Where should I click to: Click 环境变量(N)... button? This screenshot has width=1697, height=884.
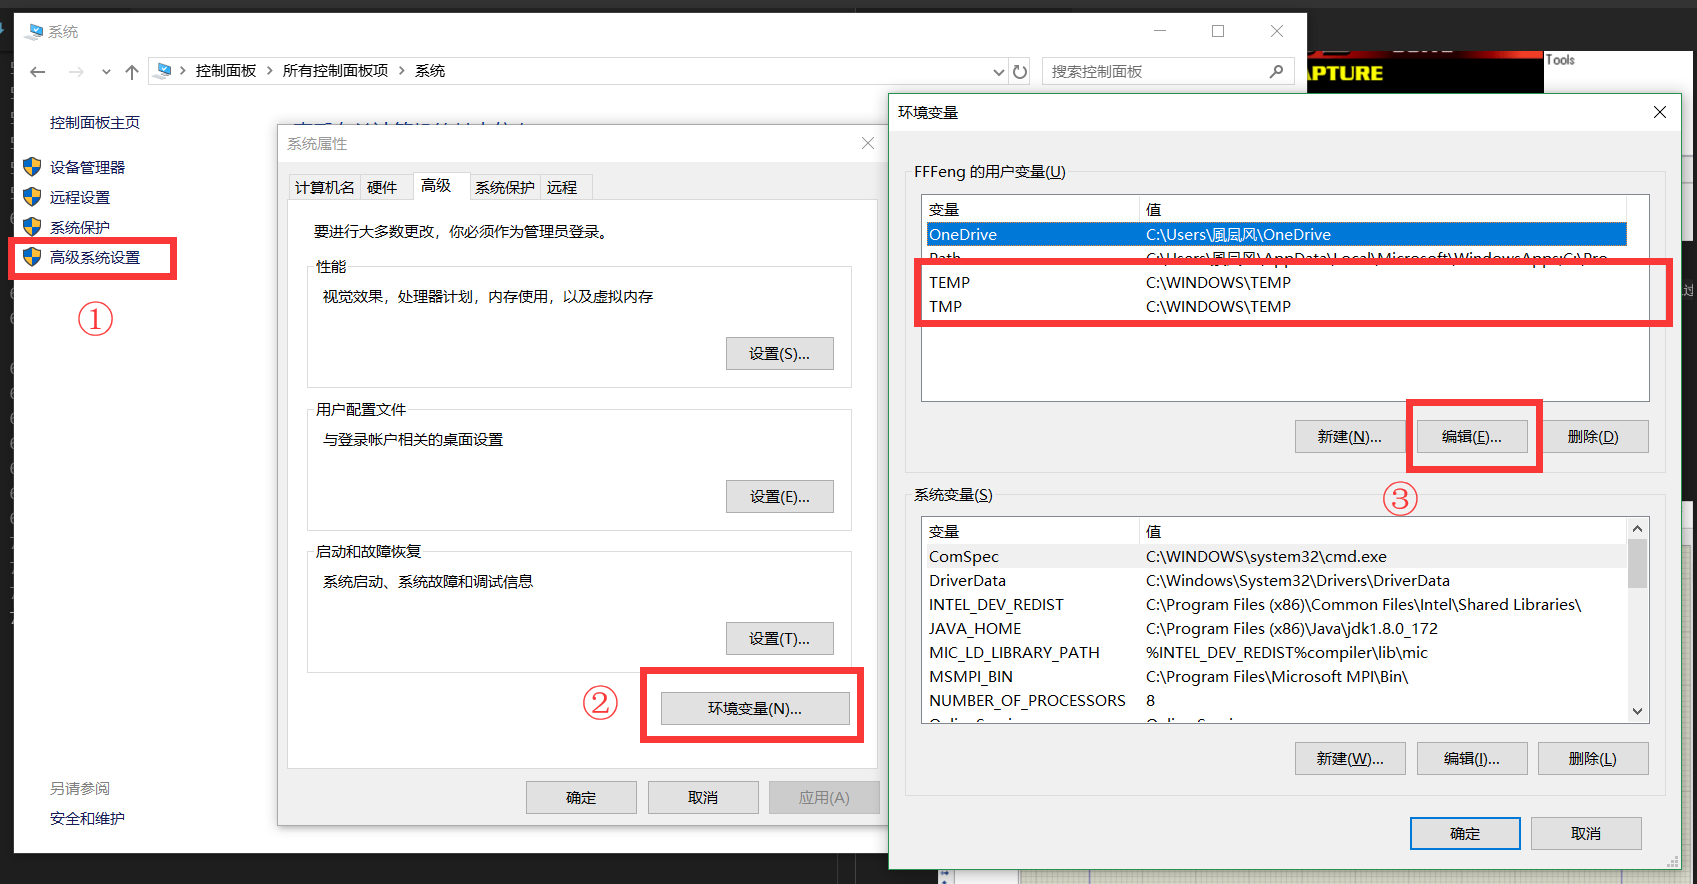point(755,708)
